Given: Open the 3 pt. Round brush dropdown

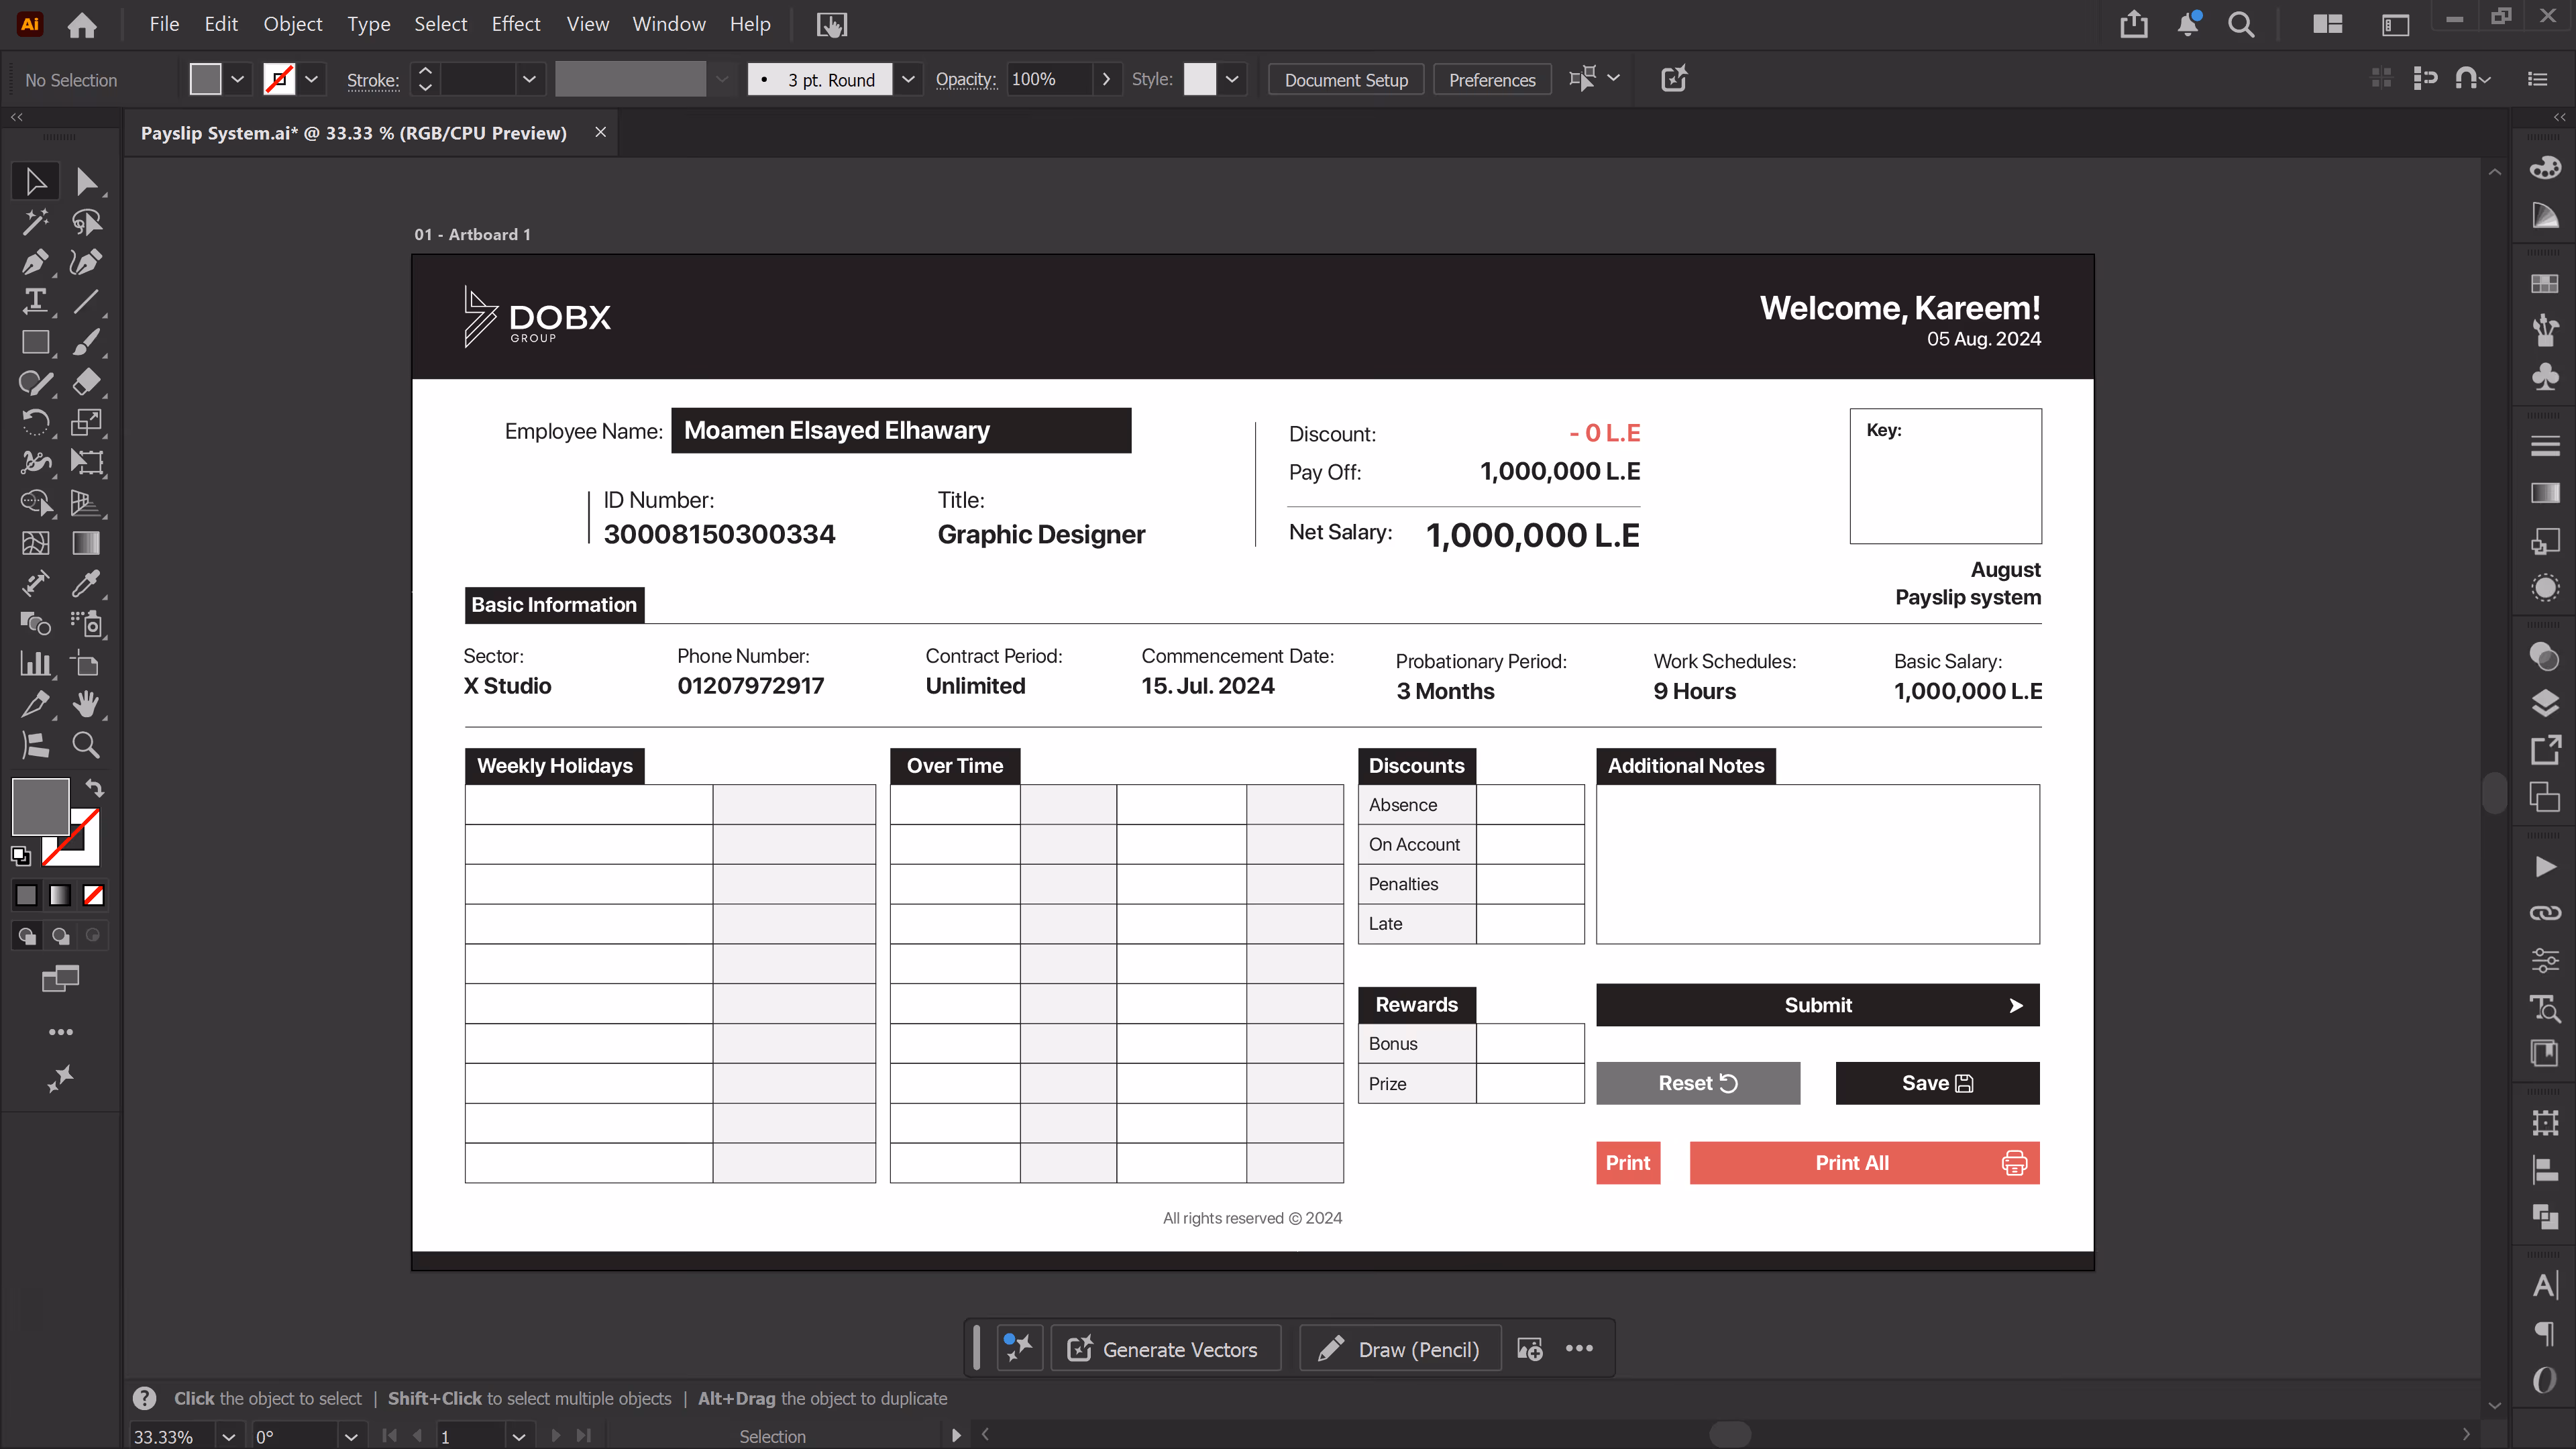Looking at the screenshot, I should click(908, 79).
